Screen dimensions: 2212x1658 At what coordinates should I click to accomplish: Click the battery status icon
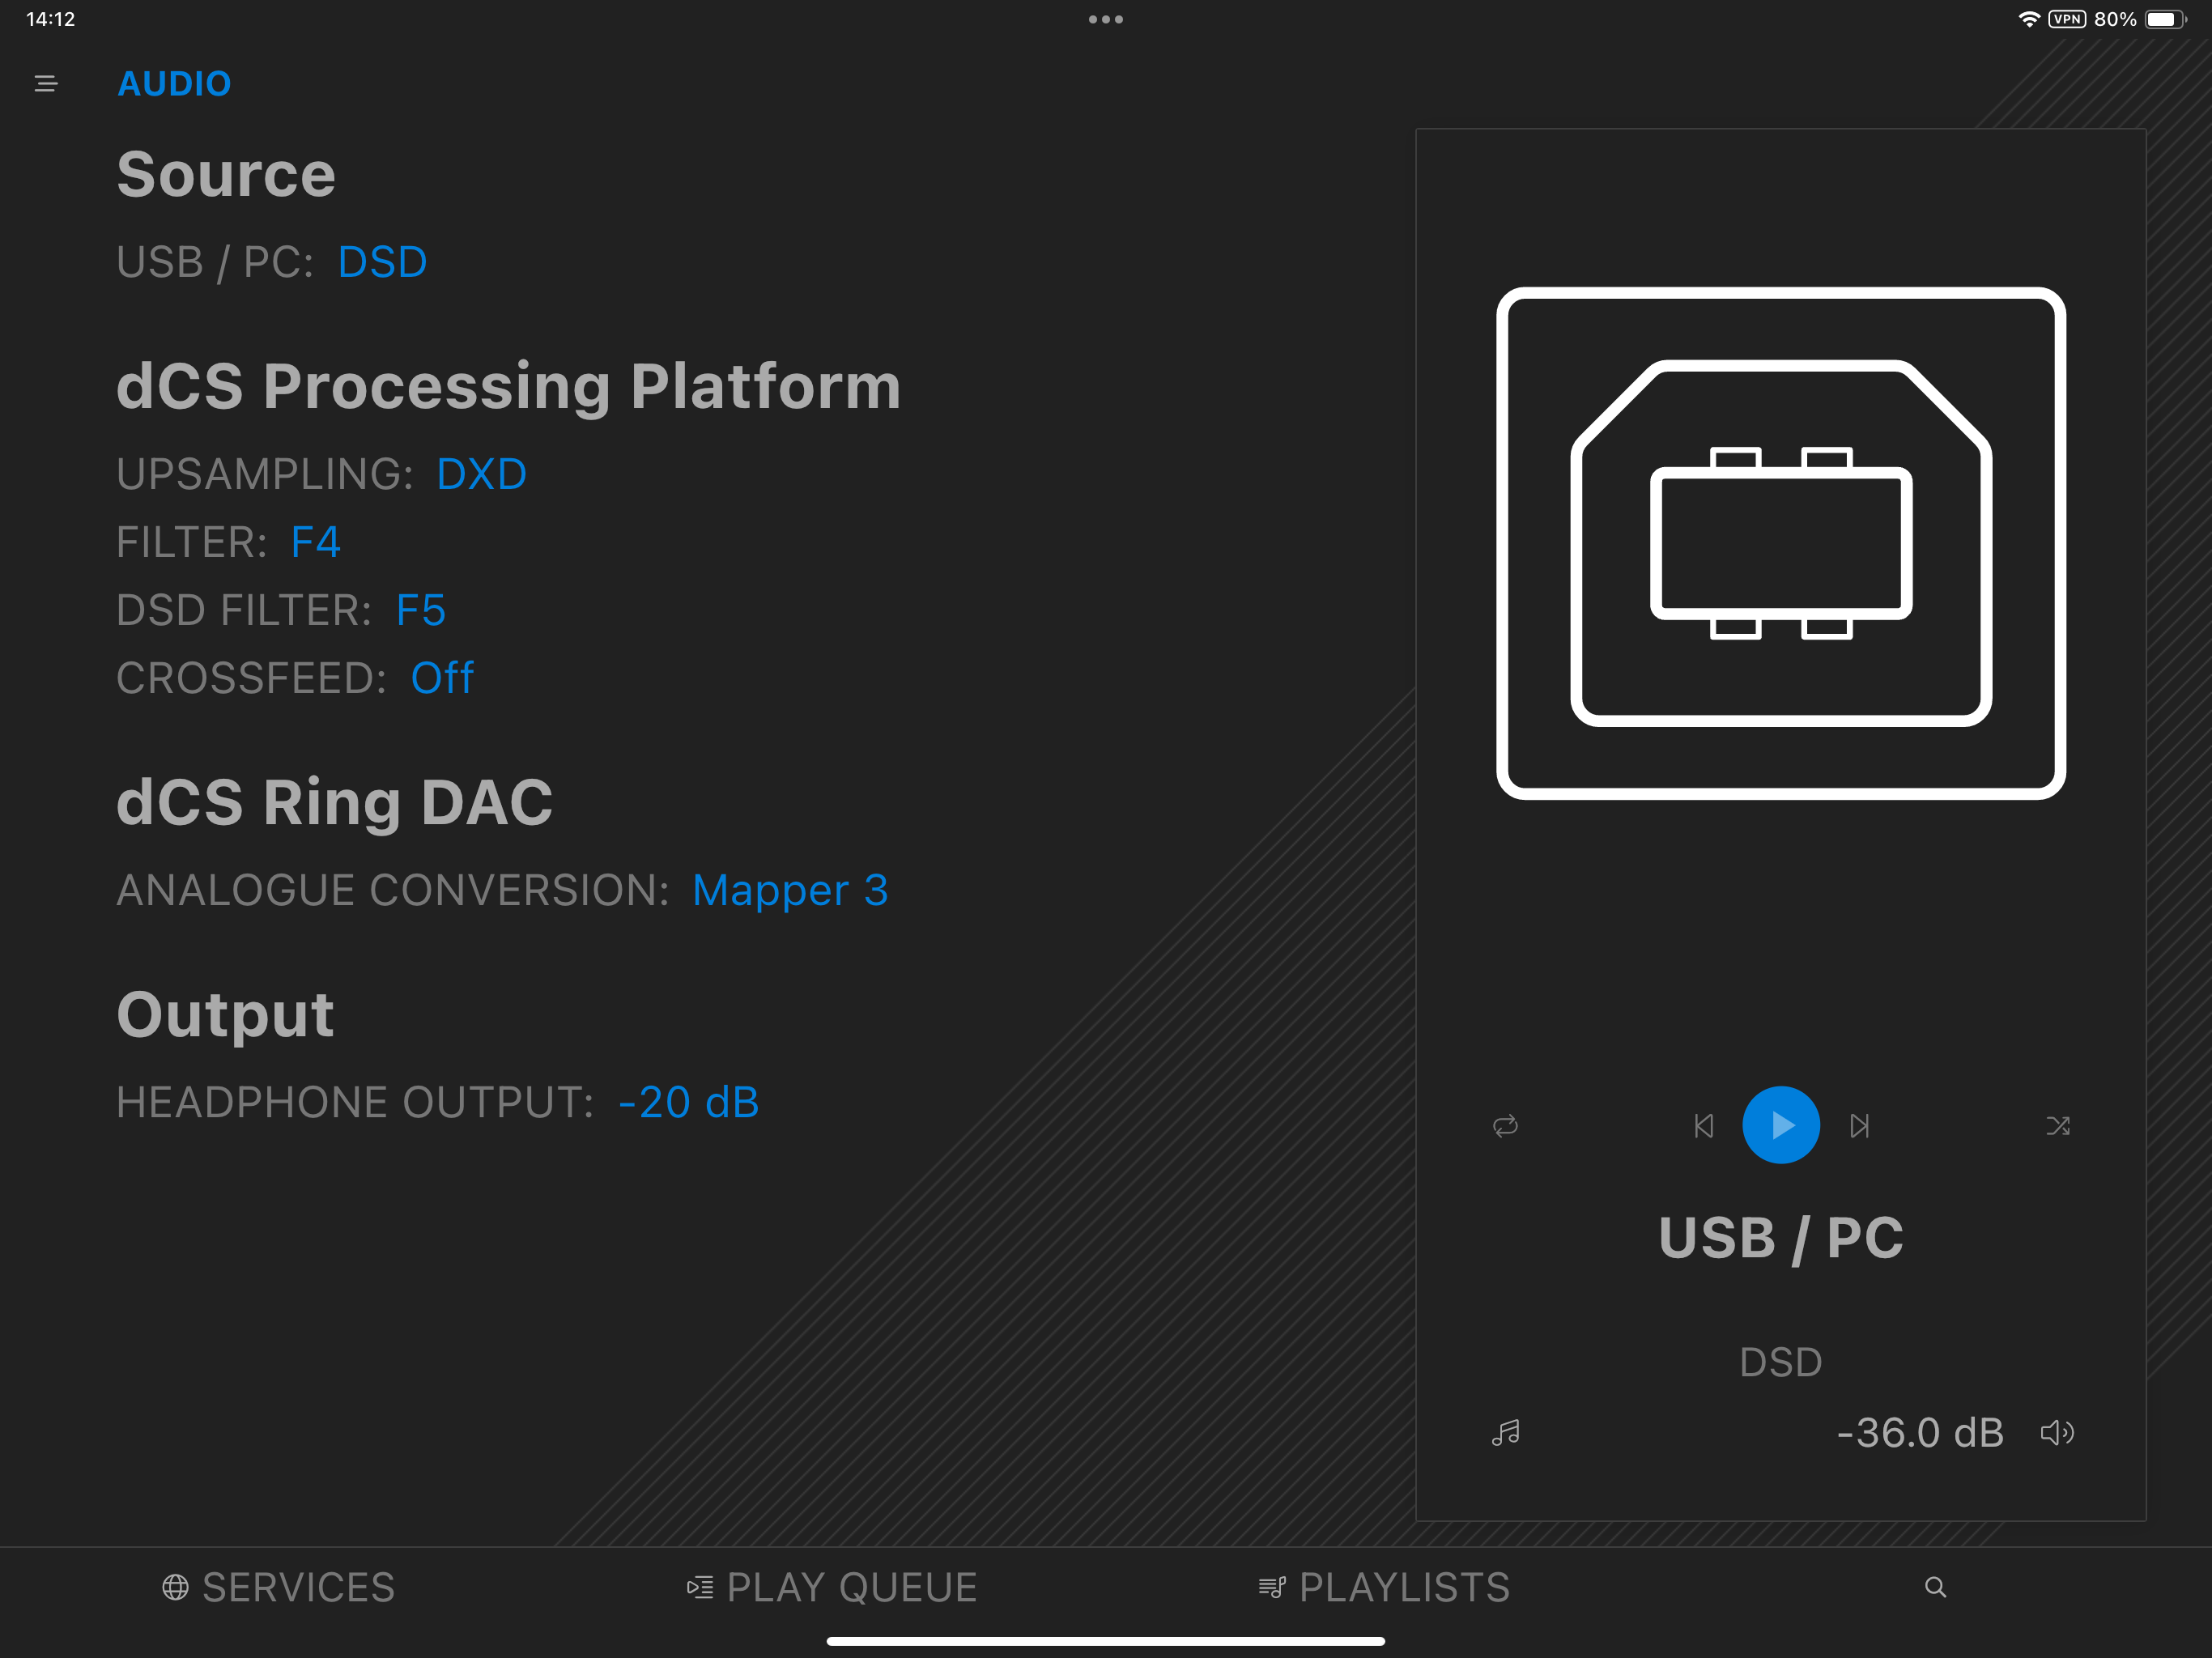coord(2165,19)
